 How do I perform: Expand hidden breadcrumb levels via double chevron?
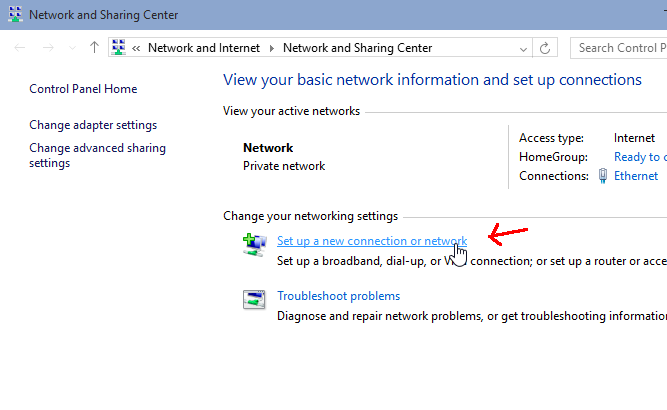click(136, 48)
